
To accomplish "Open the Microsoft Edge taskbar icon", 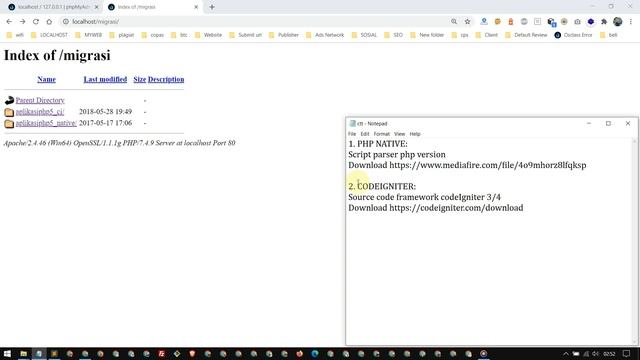I will coord(315,353).
